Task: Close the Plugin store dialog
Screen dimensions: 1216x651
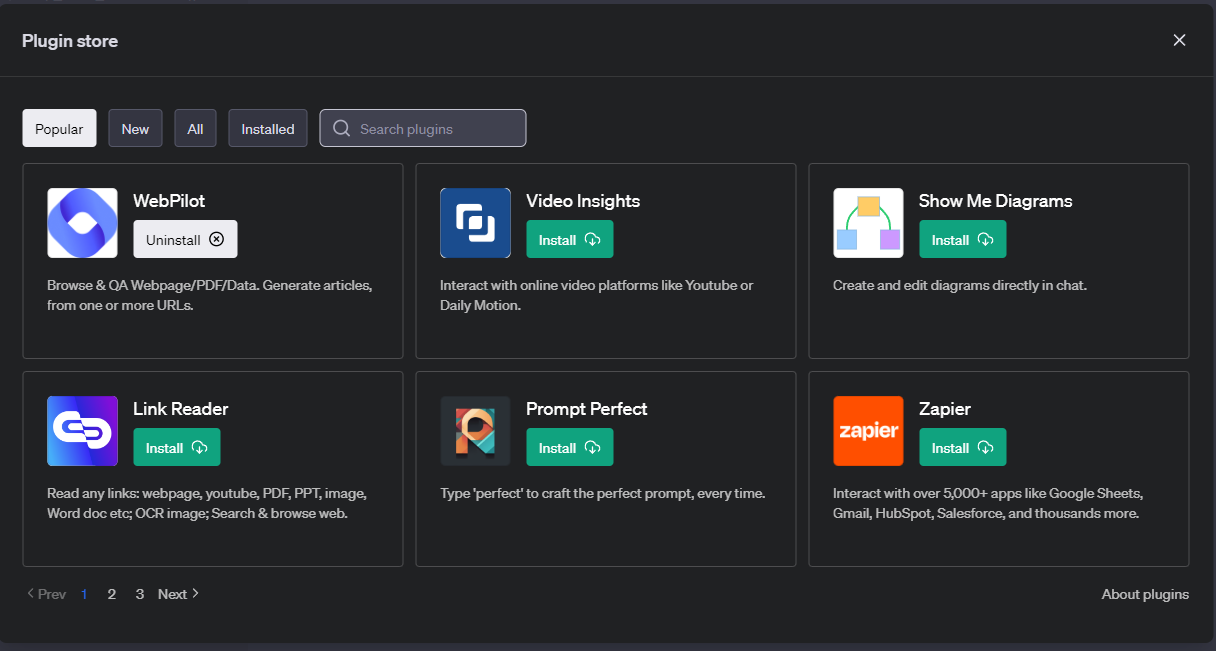Action: 1180,40
